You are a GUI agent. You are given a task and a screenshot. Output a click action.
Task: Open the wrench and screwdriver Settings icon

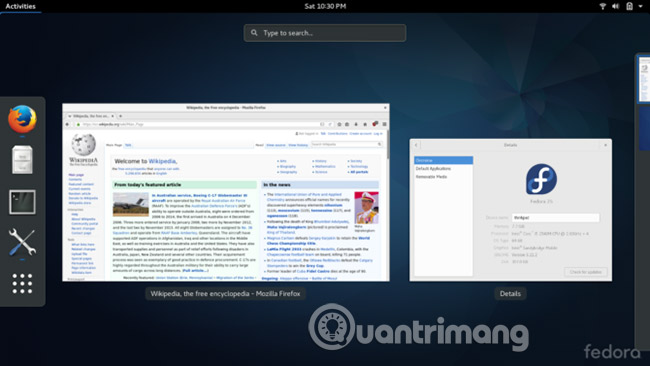tap(22, 242)
